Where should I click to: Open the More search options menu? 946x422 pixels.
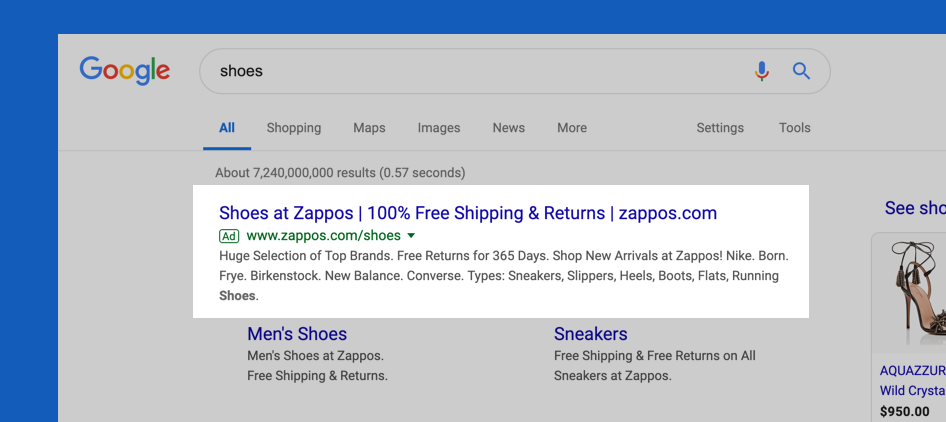point(572,128)
